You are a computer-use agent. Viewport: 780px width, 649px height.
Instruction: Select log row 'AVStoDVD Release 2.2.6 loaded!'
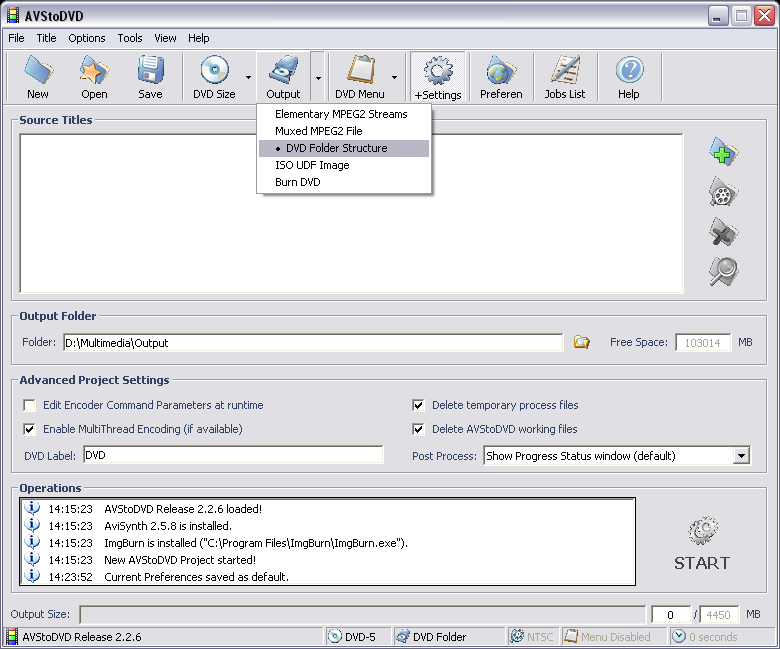[327, 509]
